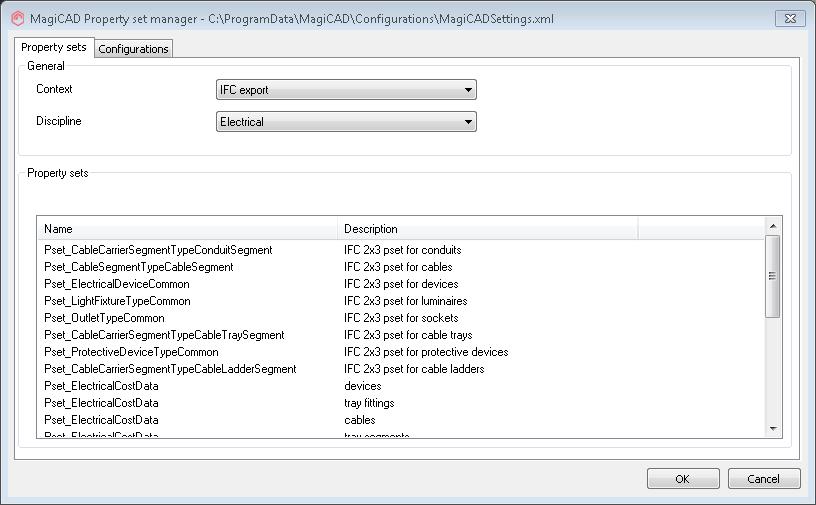Image resolution: width=816 pixels, height=505 pixels.
Task: Click description 'IFC 2x3 pset for luminaires'
Action: click(405, 301)
